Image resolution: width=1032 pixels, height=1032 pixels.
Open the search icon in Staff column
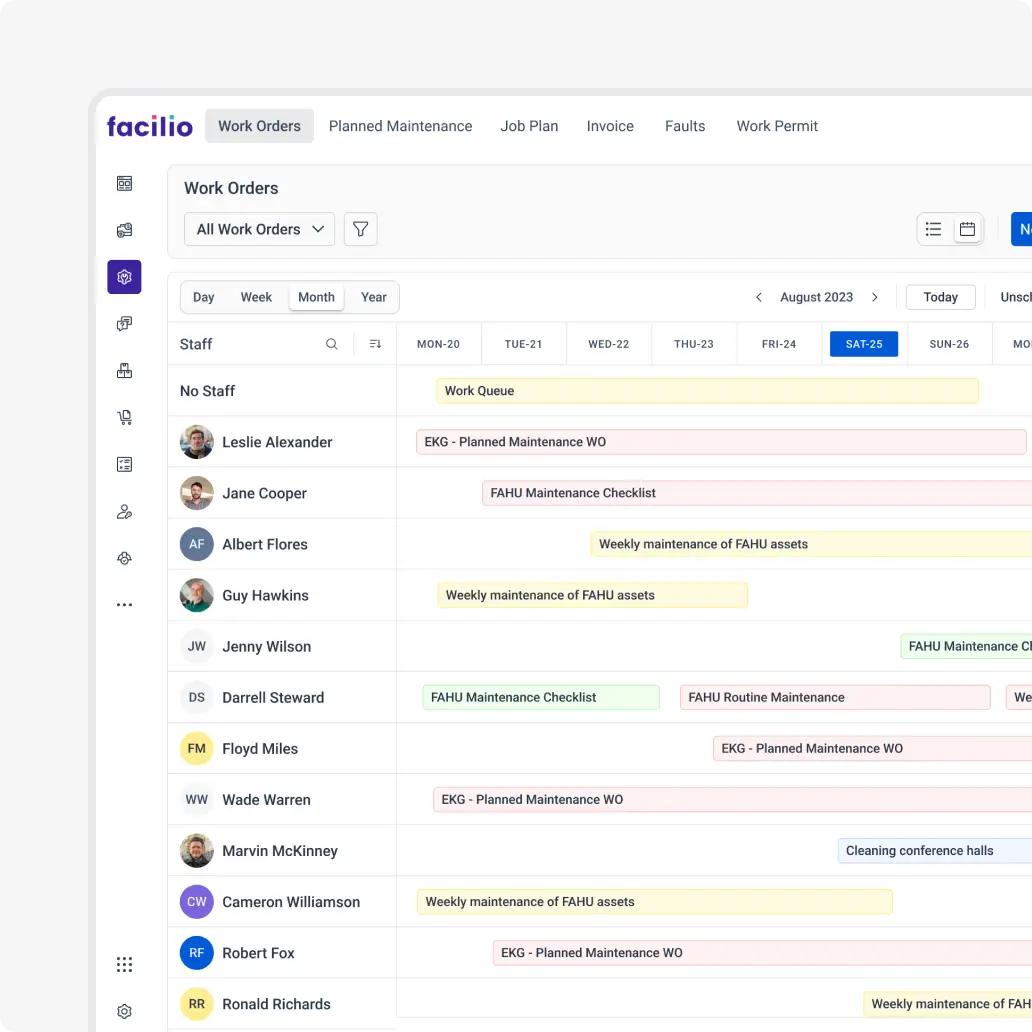331,343
